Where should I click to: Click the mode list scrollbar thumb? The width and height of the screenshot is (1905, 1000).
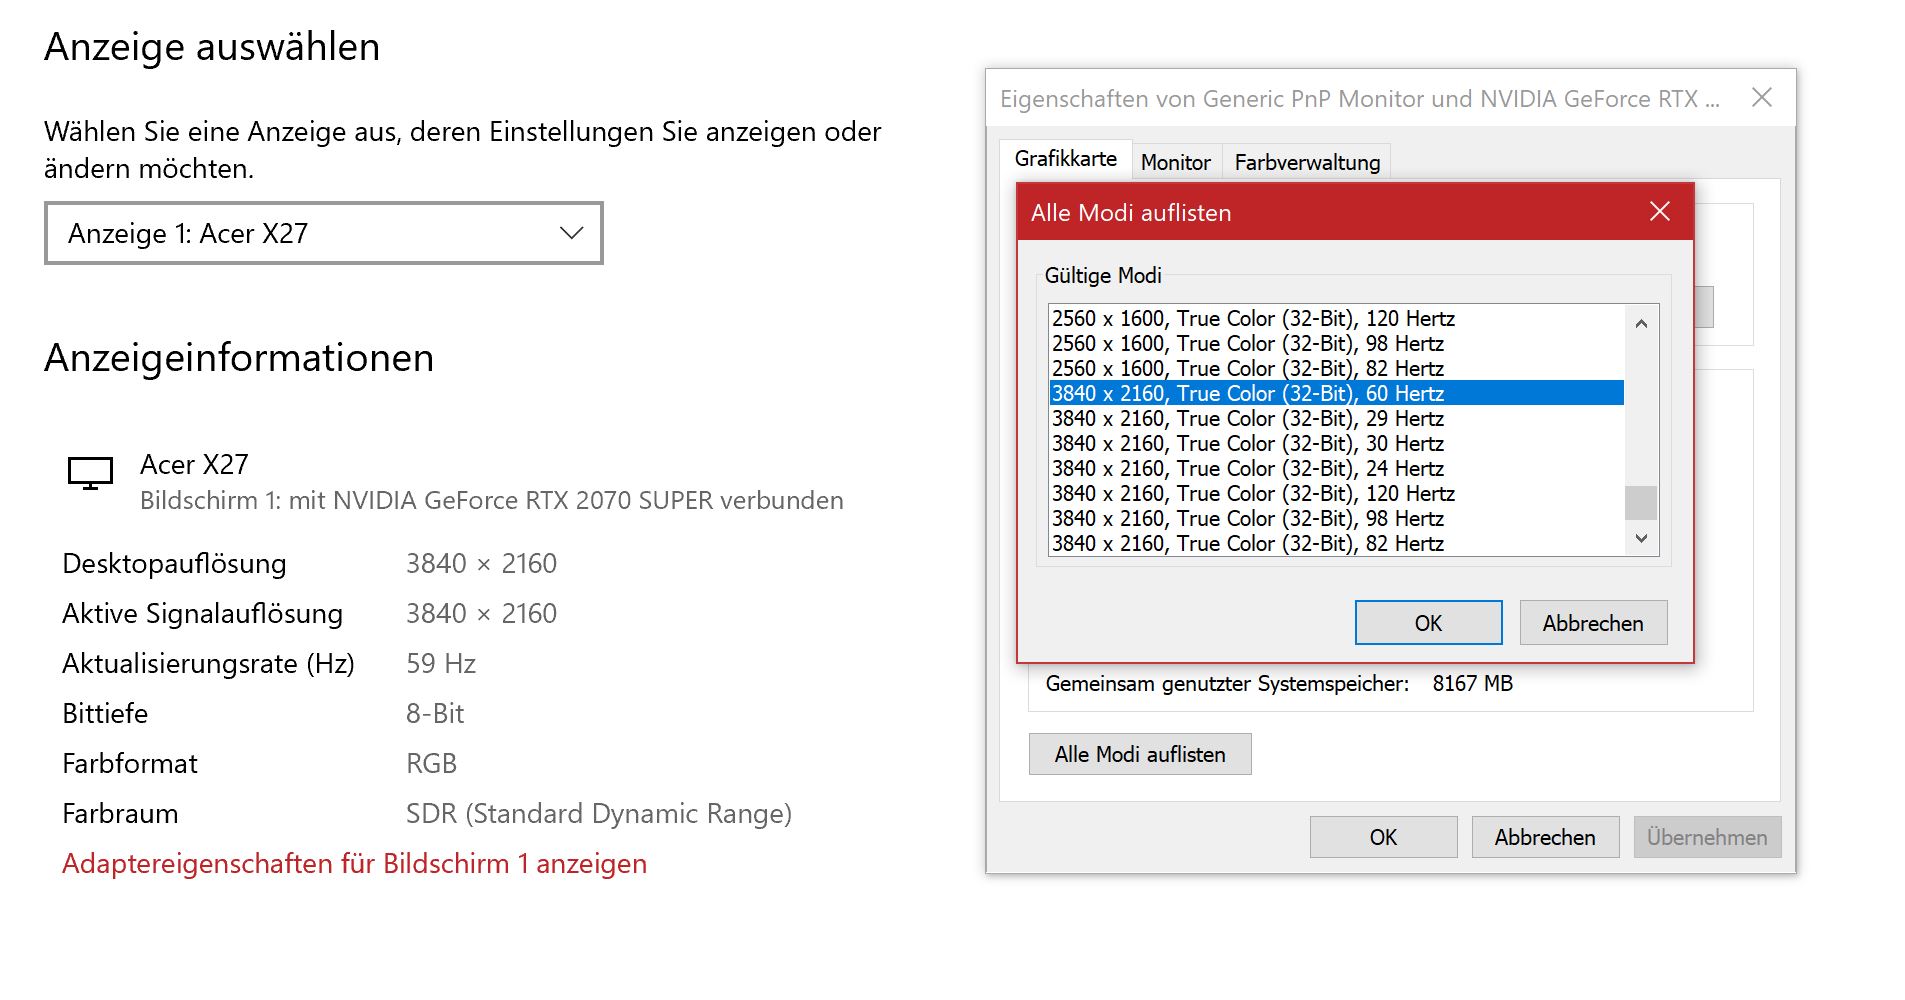pos(1641,503)
